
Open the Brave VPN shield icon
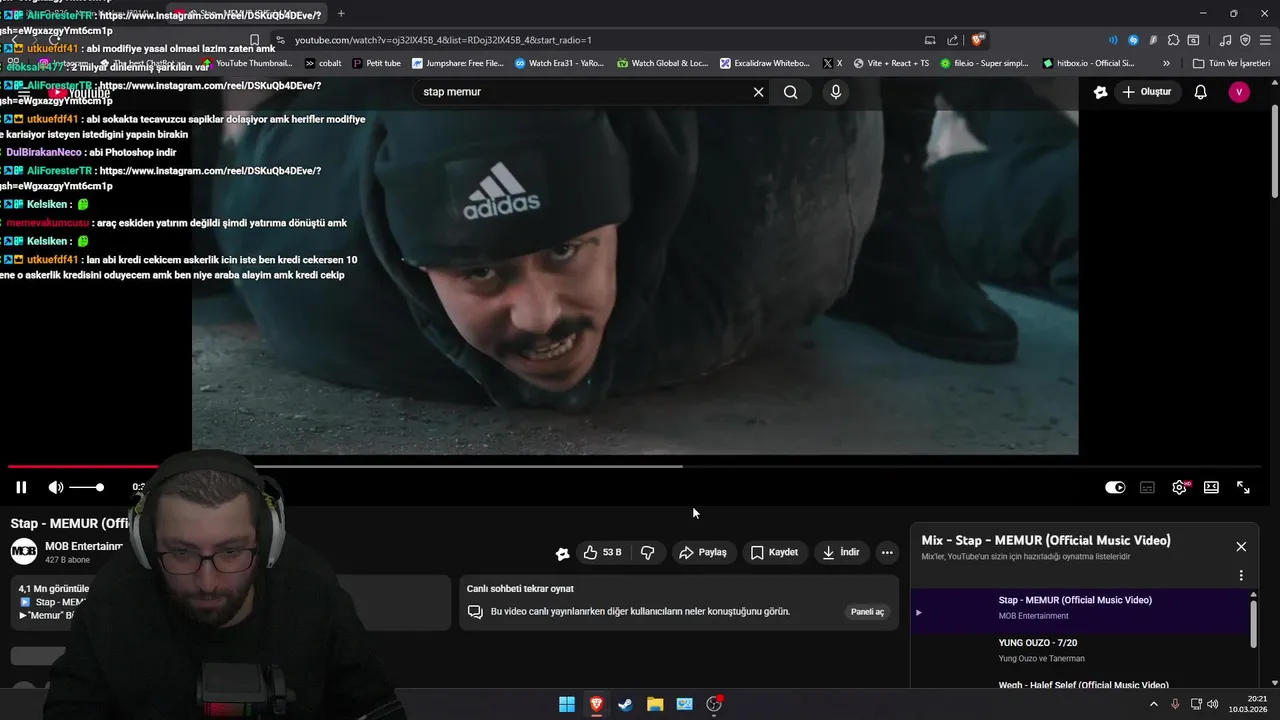point(1245,40)
